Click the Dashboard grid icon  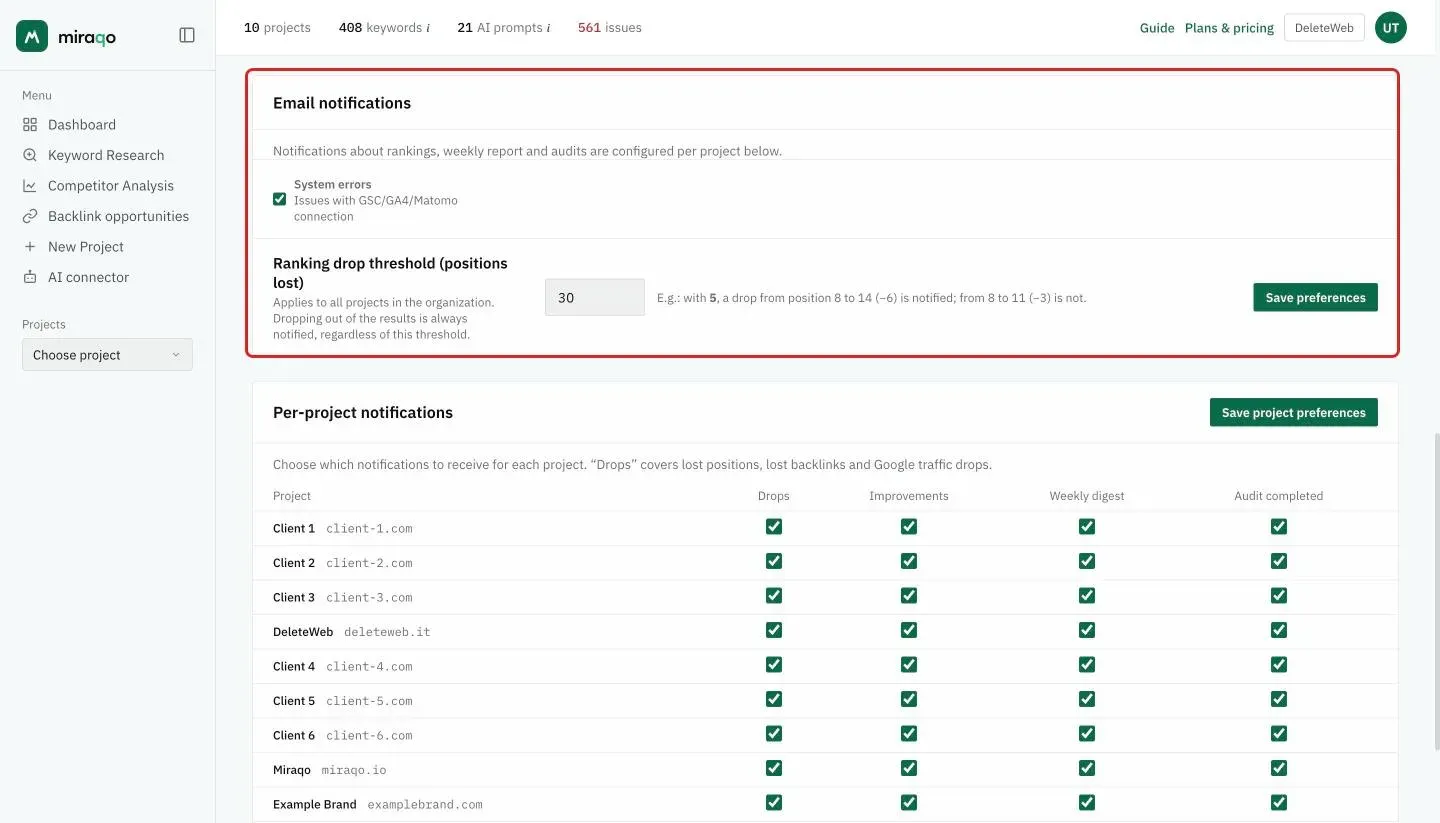[x=30, y=125]
